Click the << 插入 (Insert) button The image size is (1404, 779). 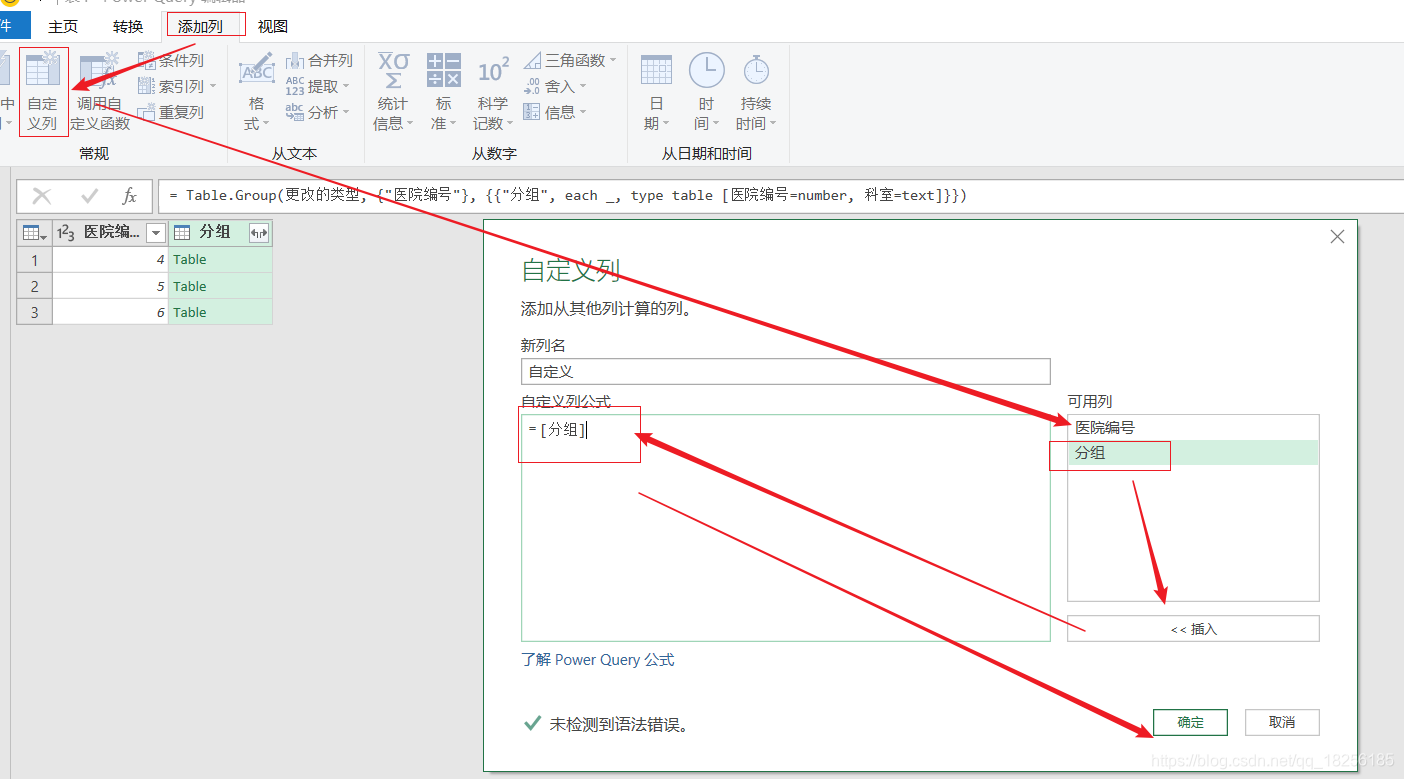[x=1193, y=629]
